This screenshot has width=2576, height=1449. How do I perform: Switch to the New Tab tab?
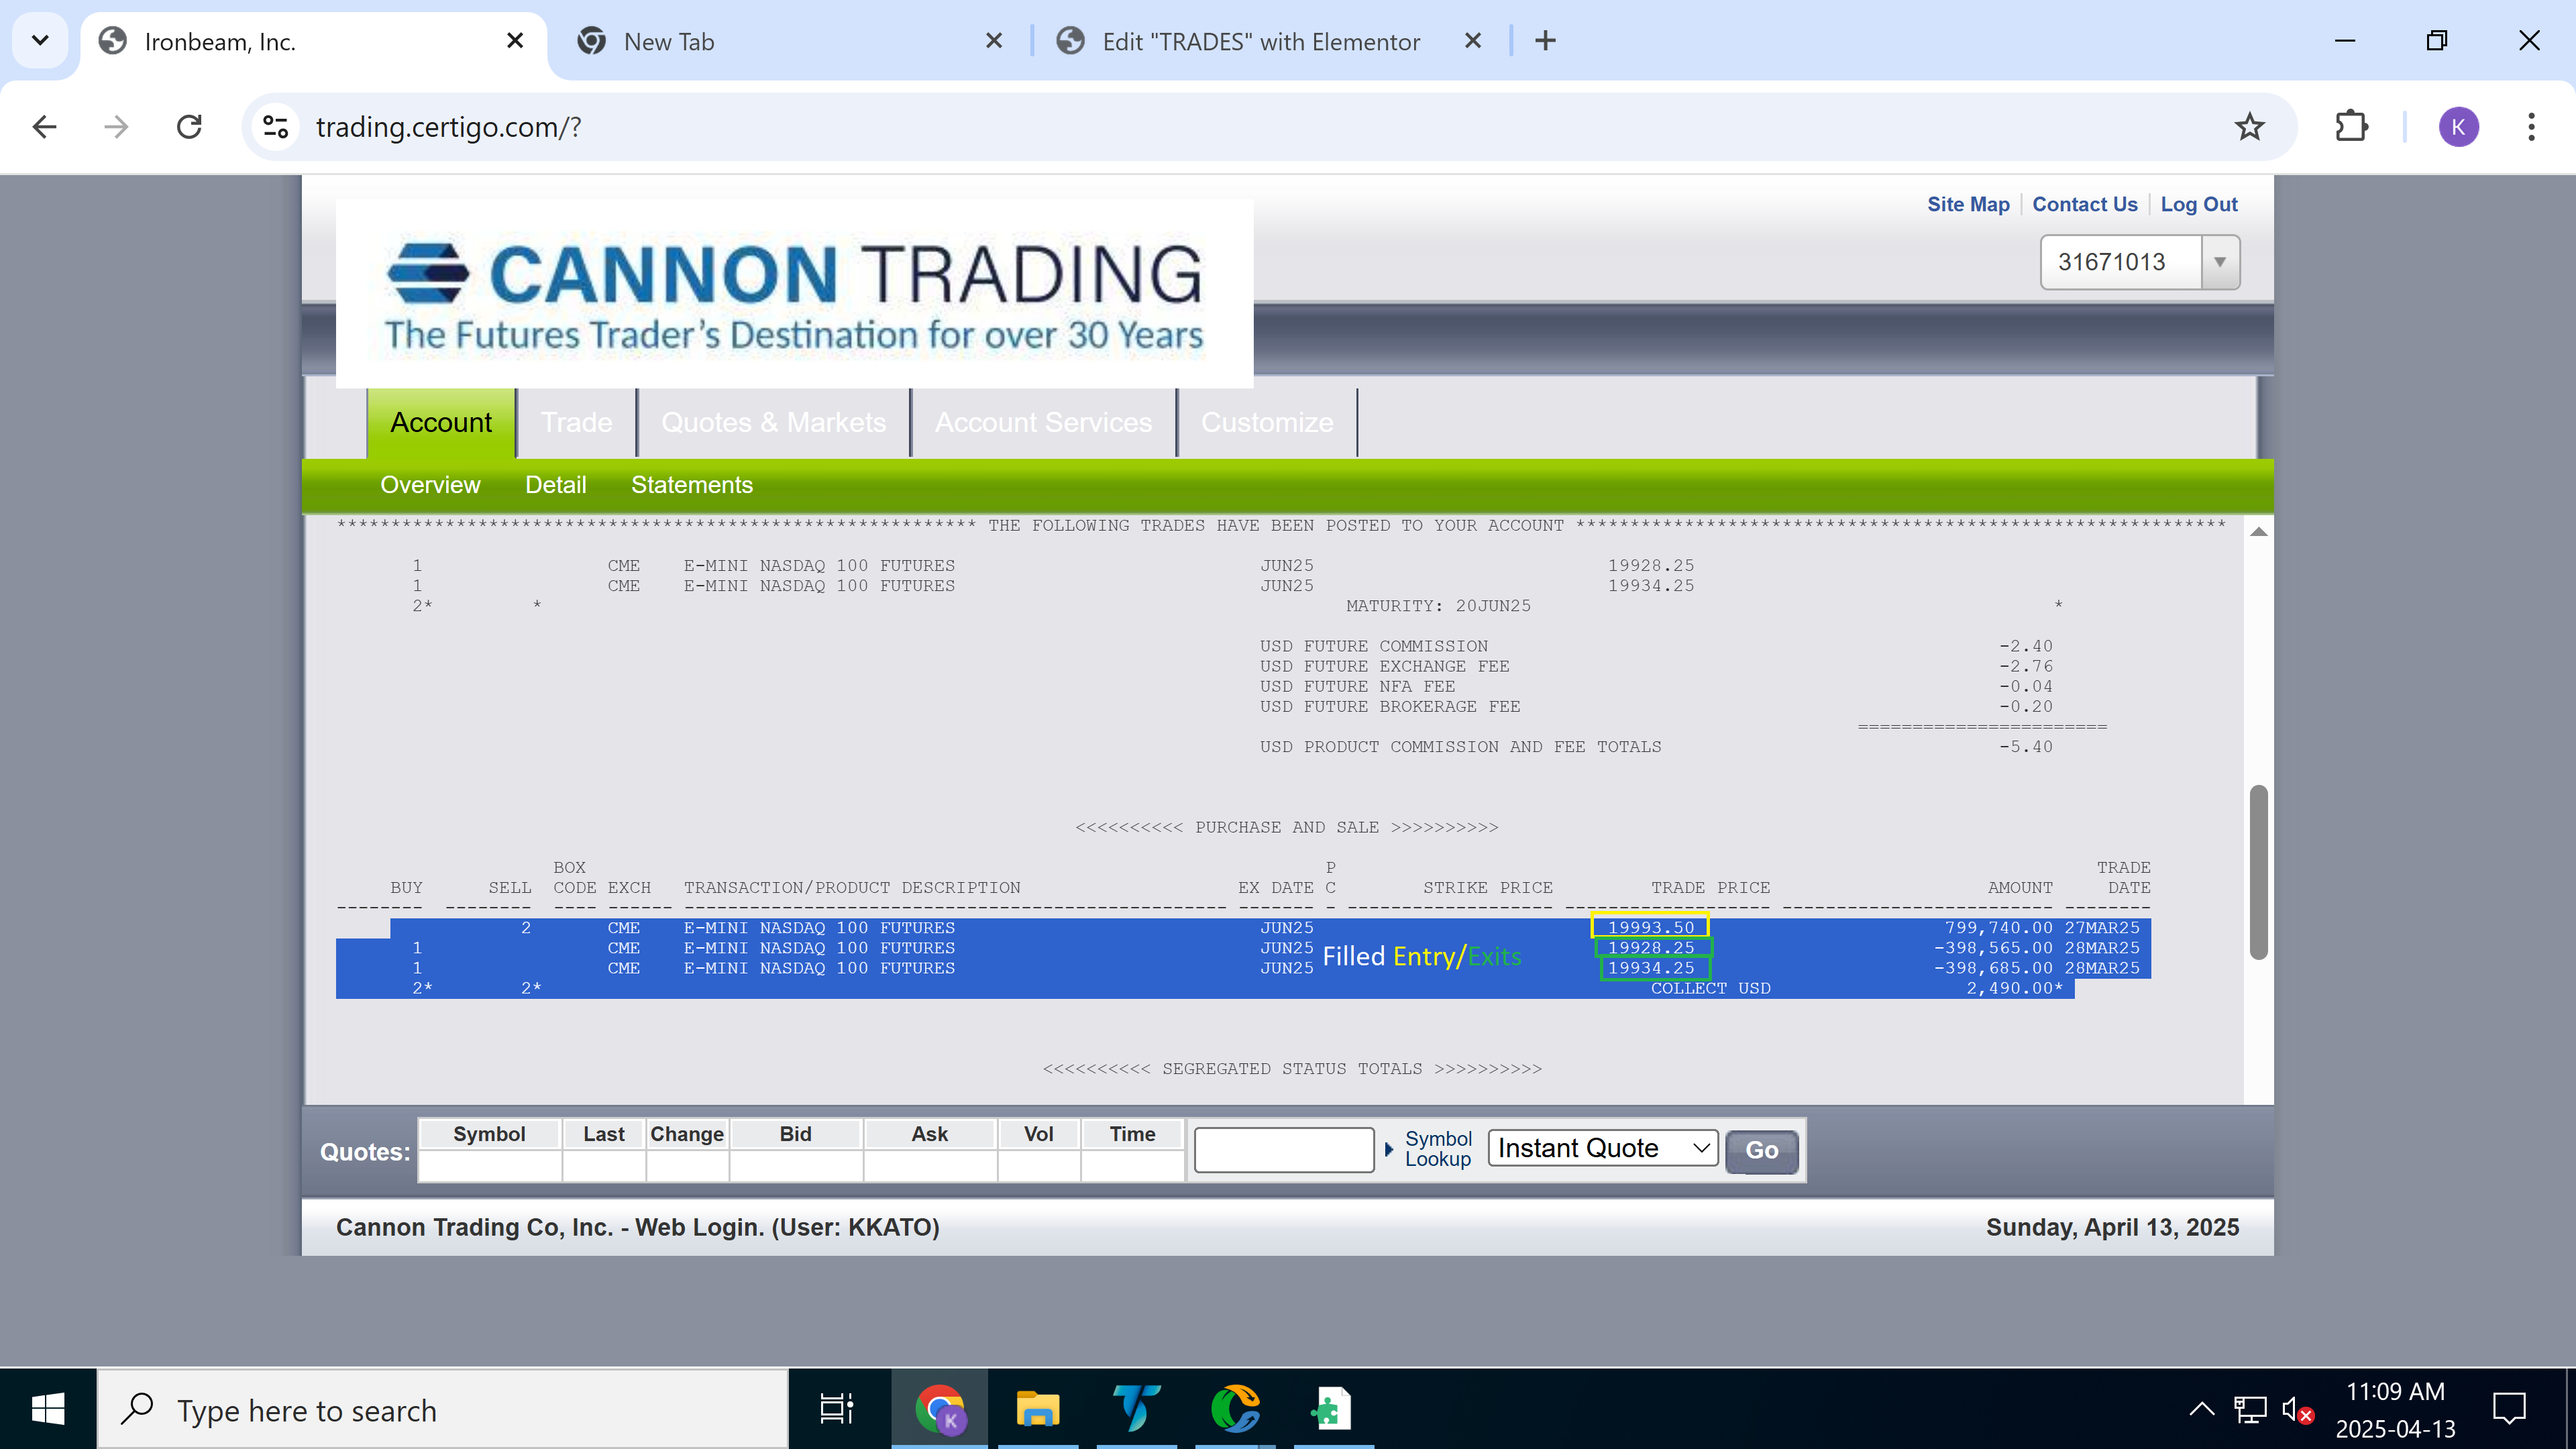click(790, 41)
